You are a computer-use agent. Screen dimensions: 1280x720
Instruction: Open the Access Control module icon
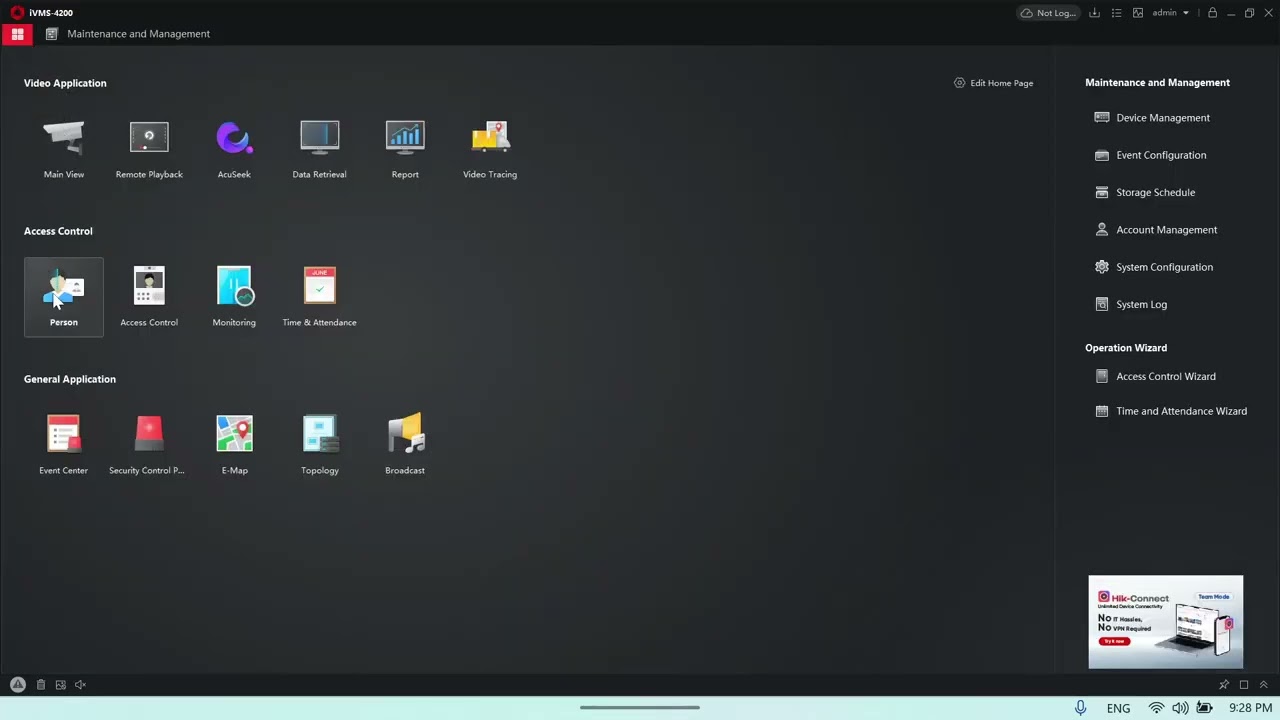[149, 297]
